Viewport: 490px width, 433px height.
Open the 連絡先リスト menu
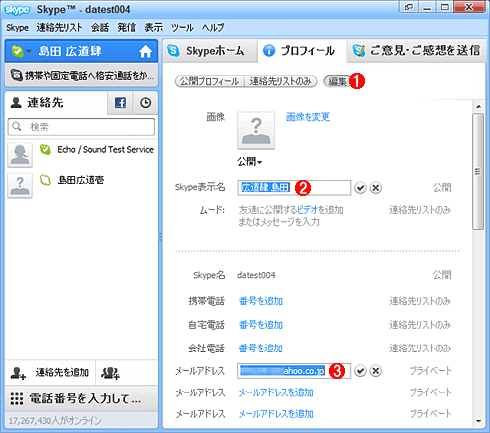(x=59, y=28)
